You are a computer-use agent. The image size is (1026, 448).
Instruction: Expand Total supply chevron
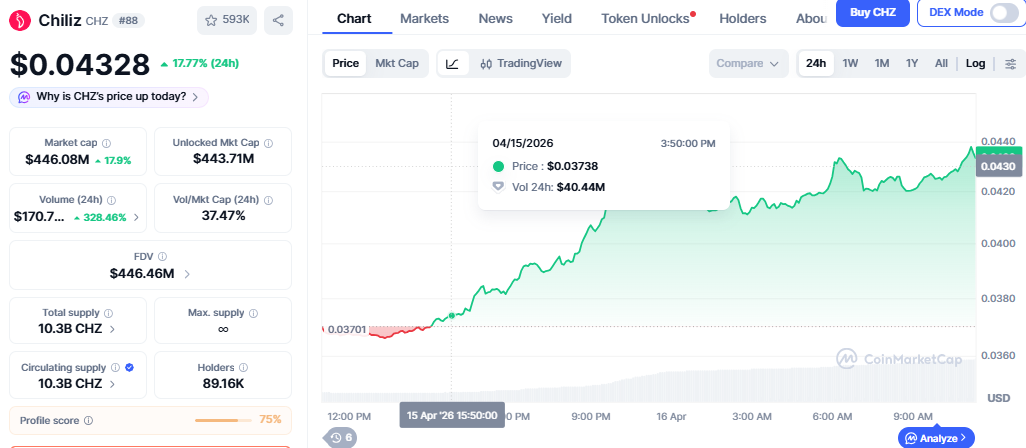tap(112, 329)
